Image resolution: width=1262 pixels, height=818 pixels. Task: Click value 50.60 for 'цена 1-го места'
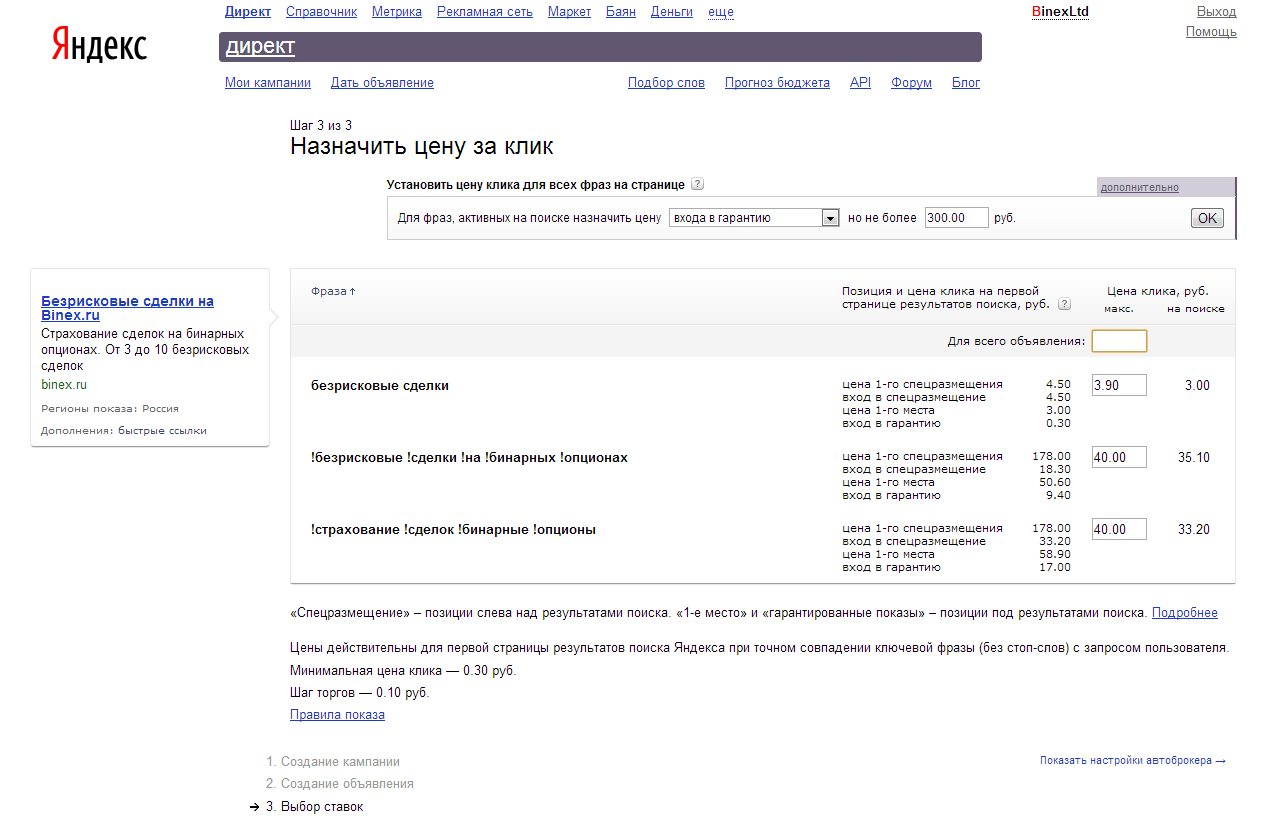tap(1055, 482)
